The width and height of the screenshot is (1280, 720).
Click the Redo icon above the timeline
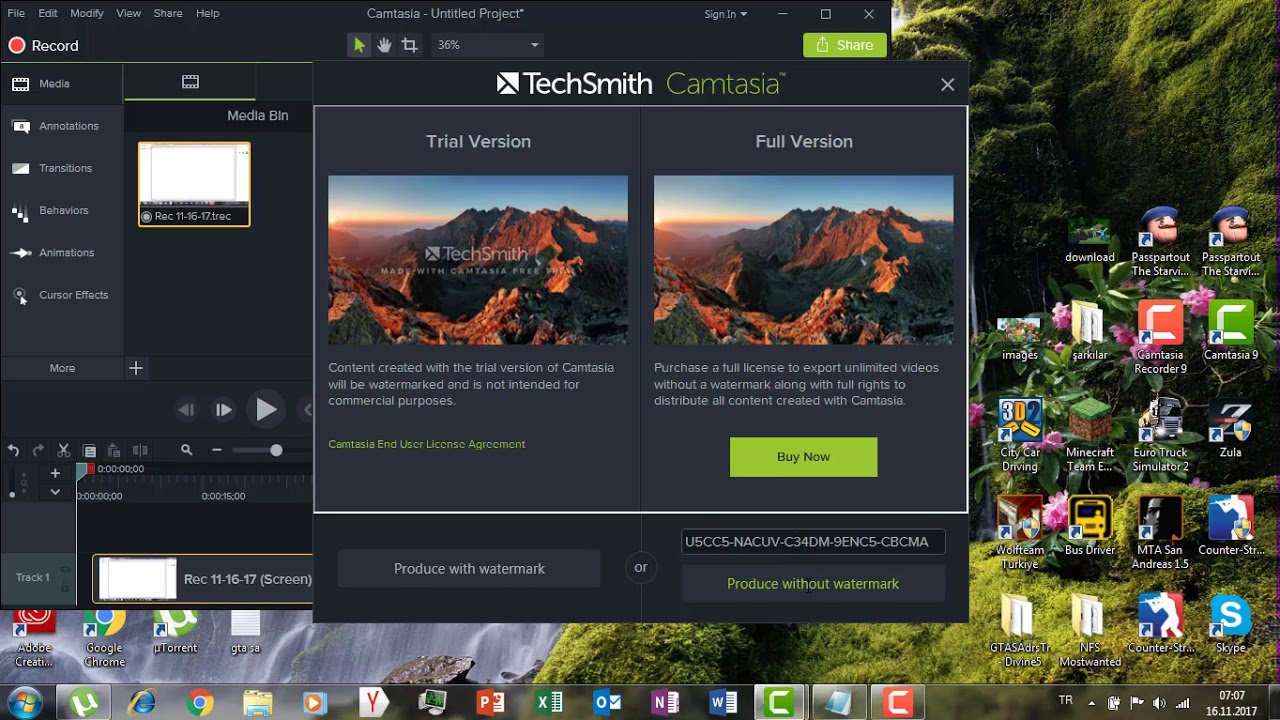point(38,451)
